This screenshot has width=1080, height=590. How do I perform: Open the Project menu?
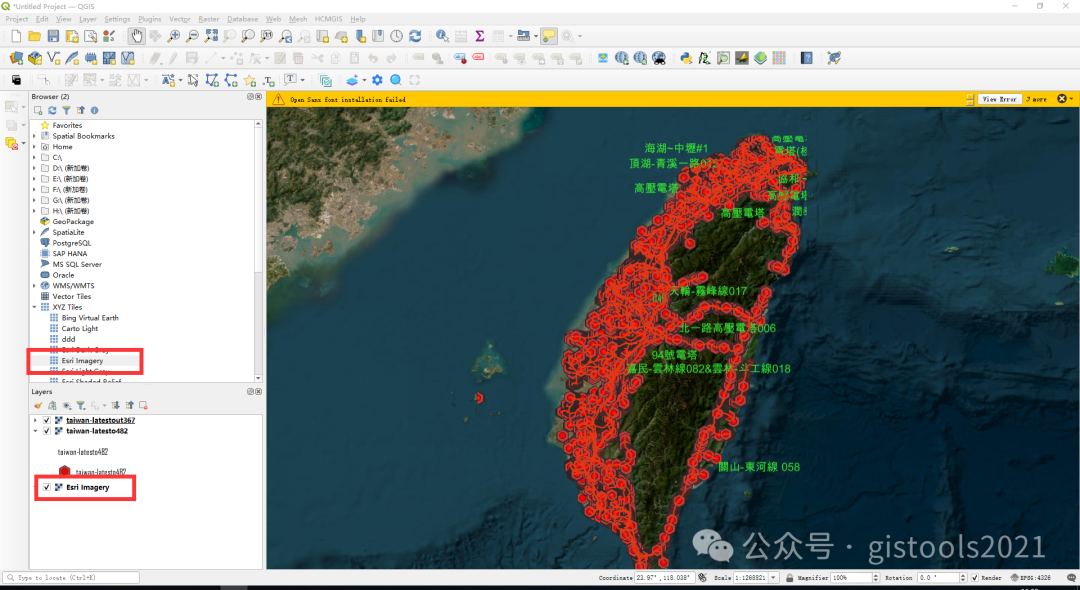coord(17,19)
